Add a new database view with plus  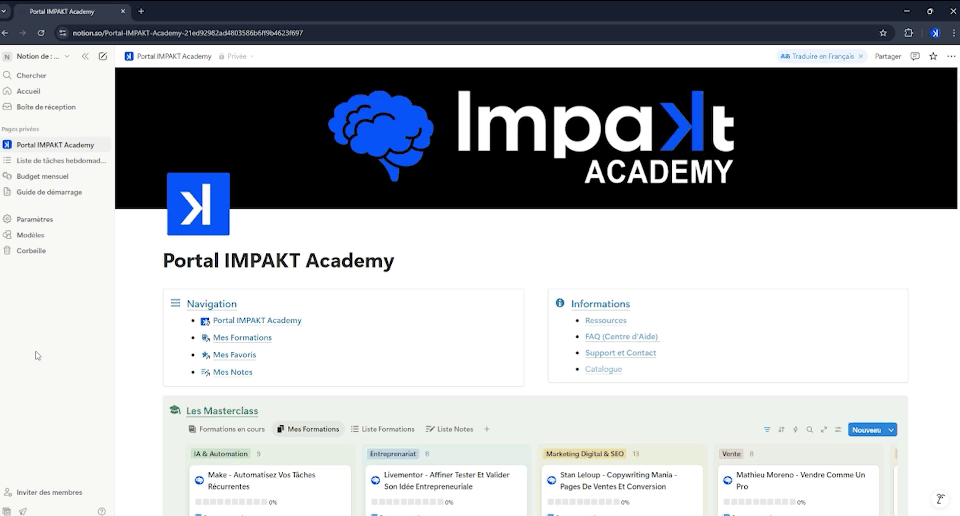[x=487, y=429]
